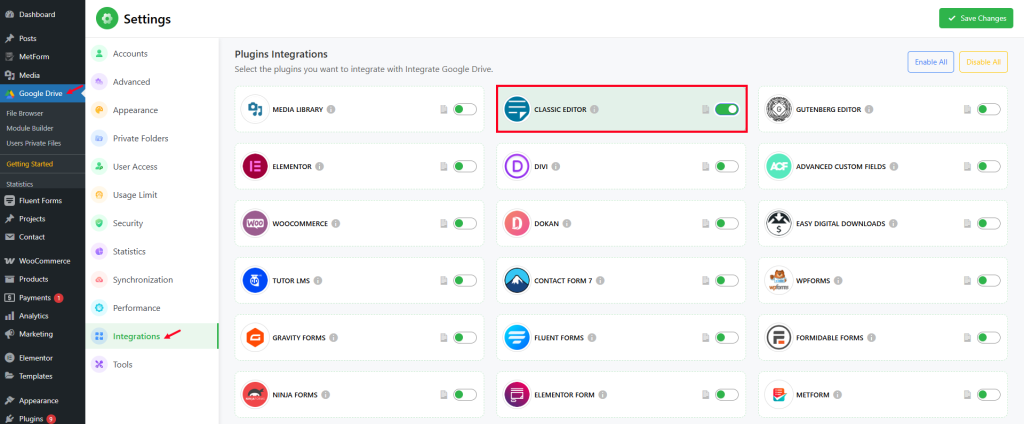The height and width of the screenshot is (424, 1024).
Task: Toggle the Tutor LMS integration switch
Action: coord(465,280)
